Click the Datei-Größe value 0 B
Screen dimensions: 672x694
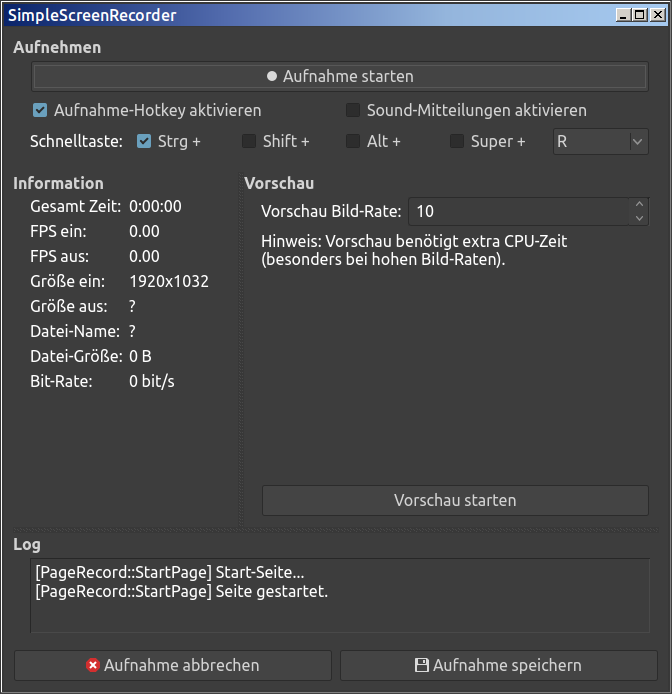(x=140, y=356)
